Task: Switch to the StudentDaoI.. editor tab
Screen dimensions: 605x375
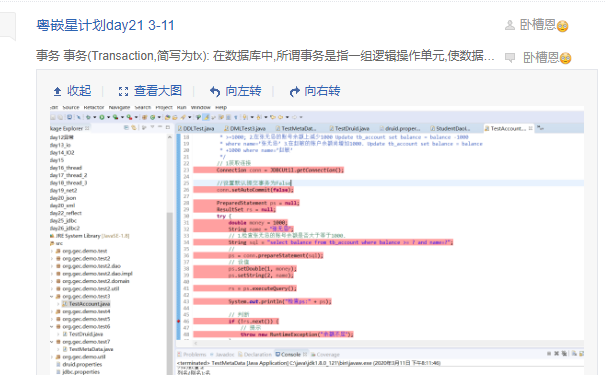Action: coord(450,128)
